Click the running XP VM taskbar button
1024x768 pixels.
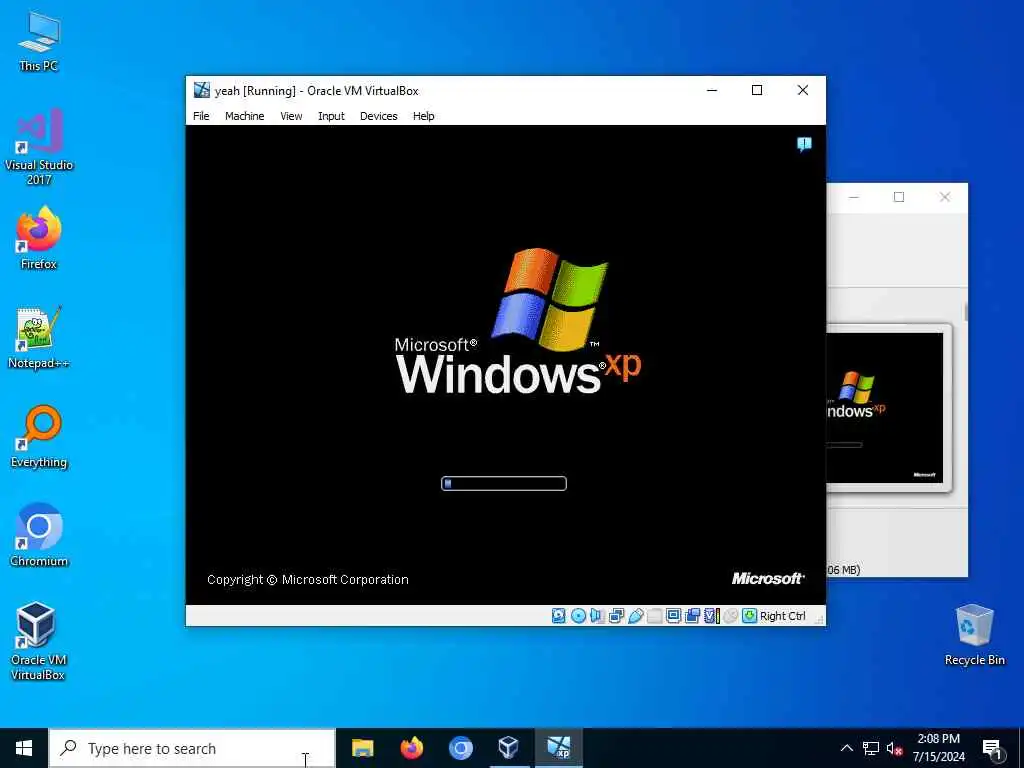(x=558, y=748)
